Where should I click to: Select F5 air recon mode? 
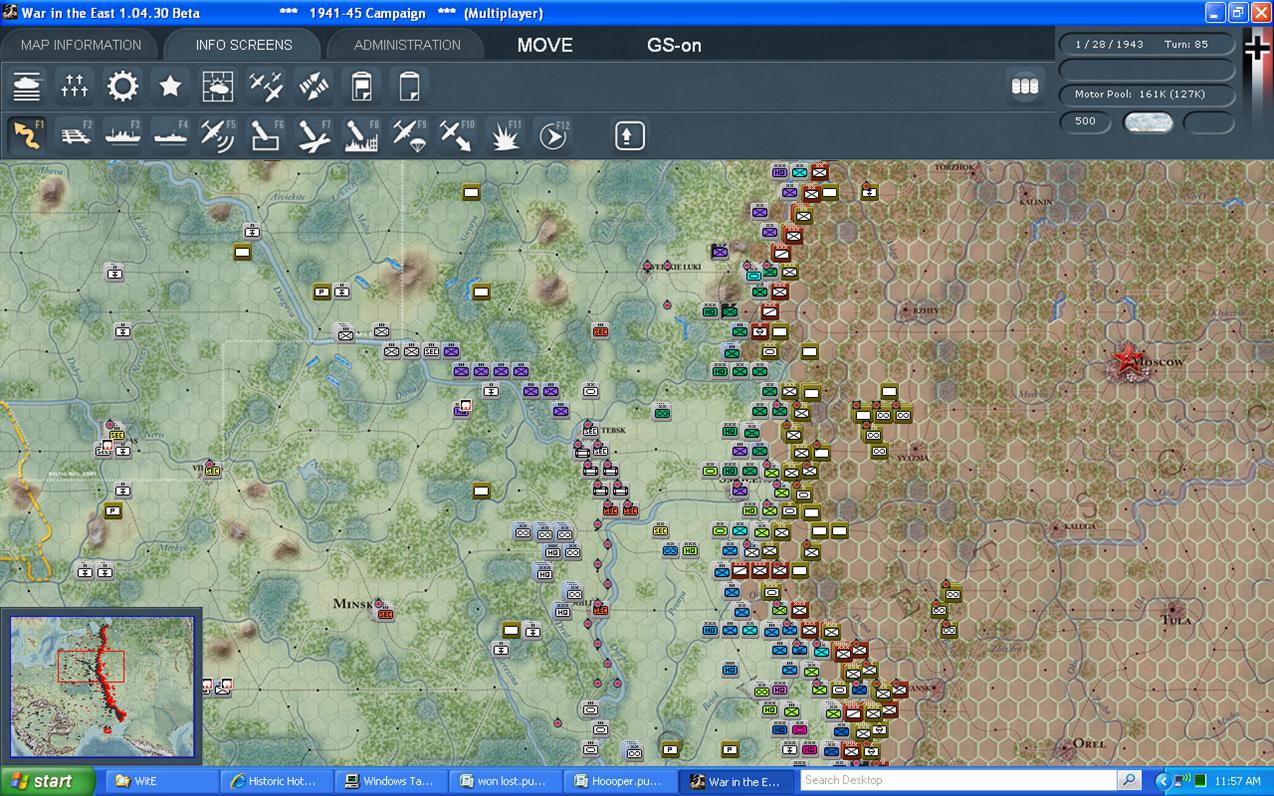click(218, 135)
